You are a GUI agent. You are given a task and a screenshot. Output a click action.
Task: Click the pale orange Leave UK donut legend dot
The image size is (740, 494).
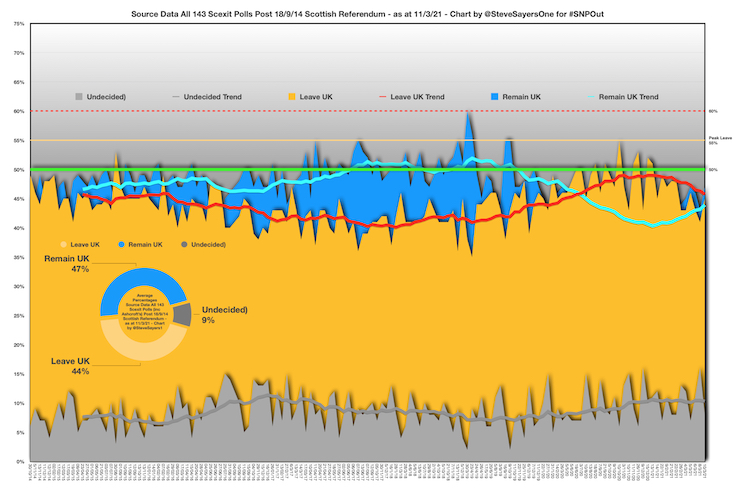(x=65, y=244)
